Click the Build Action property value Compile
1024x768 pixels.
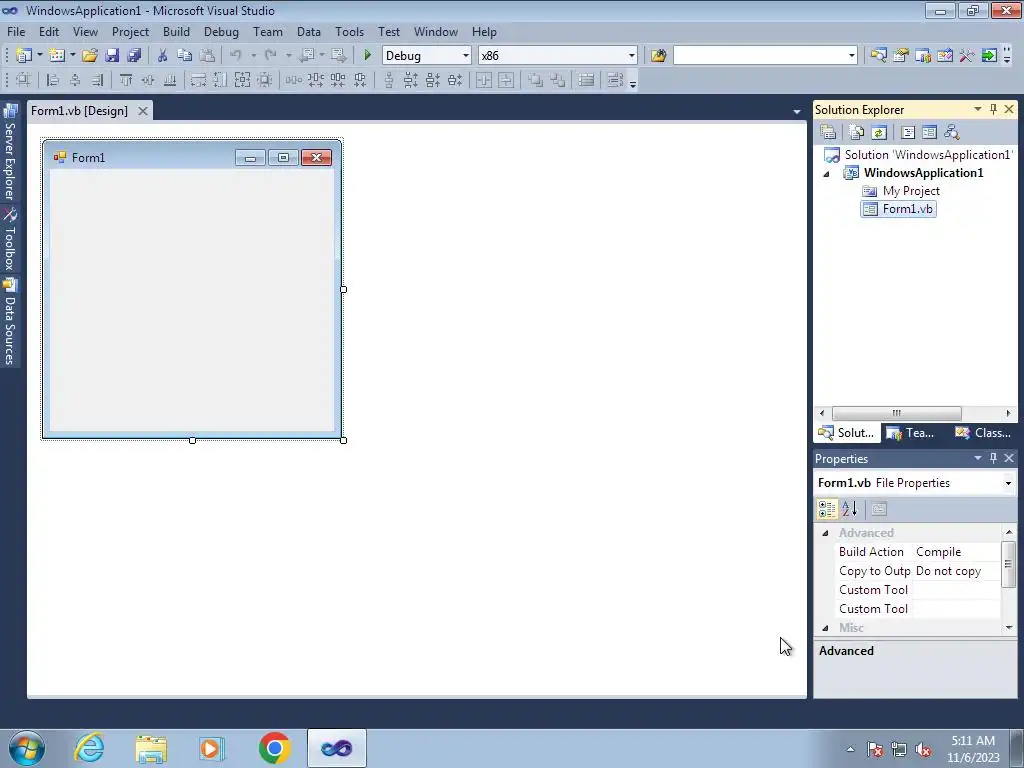[x=957, y=552]
